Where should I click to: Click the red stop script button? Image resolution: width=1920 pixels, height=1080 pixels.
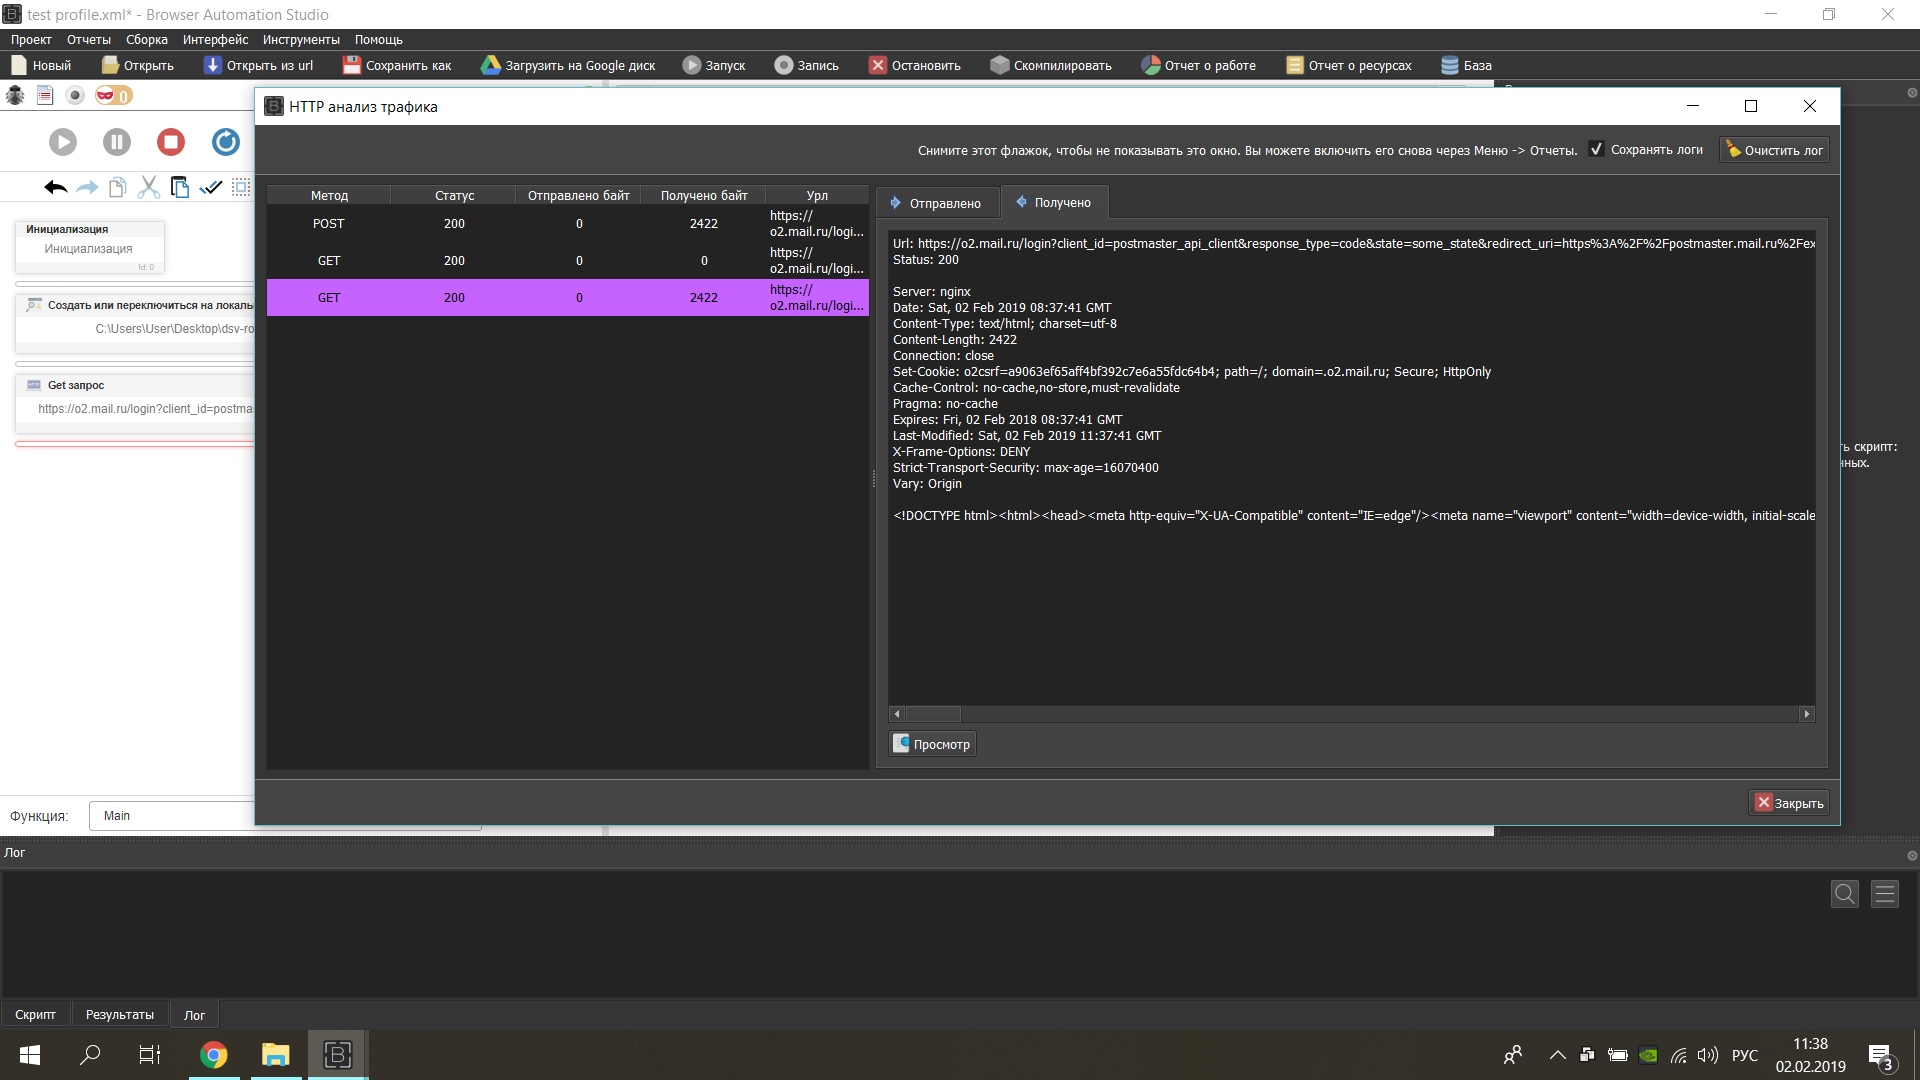(x=171, y=142)
